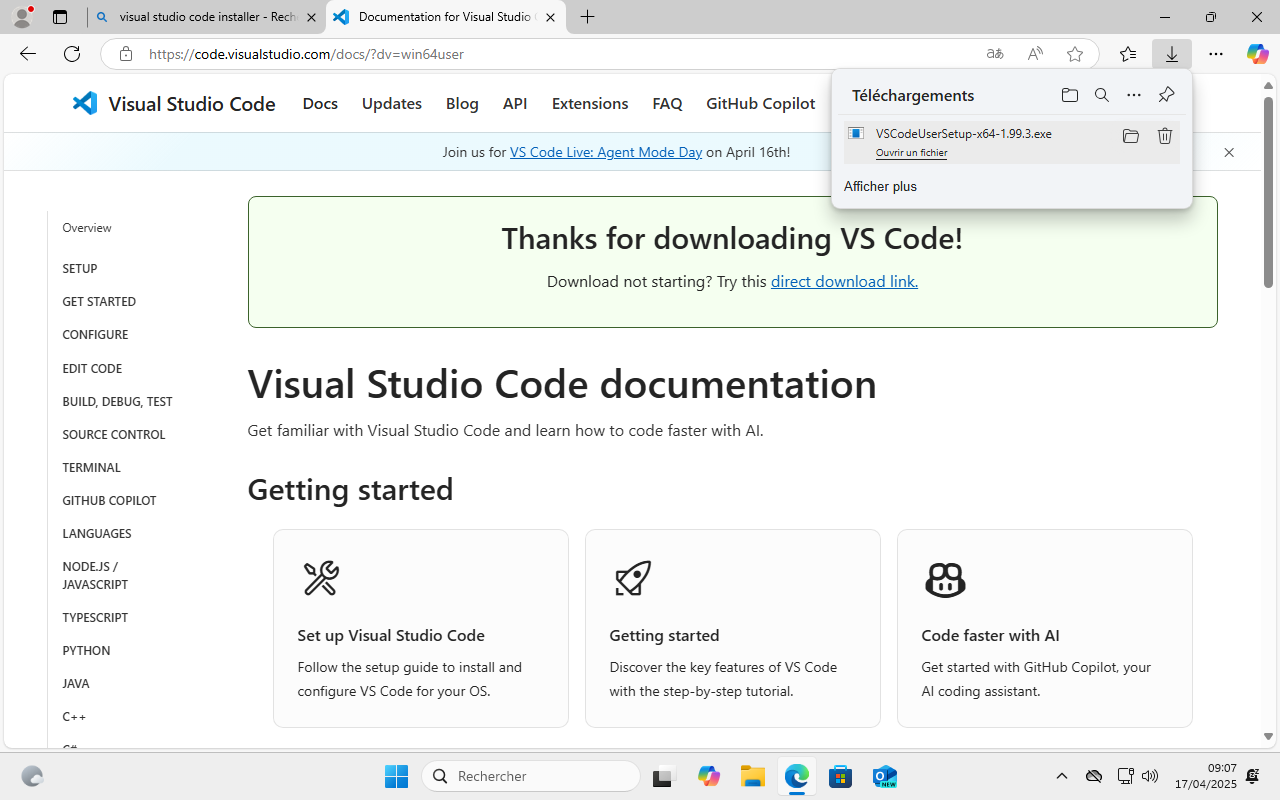
Task: Pin the Téléchargements panel
Action: [x=1166, y=95]
